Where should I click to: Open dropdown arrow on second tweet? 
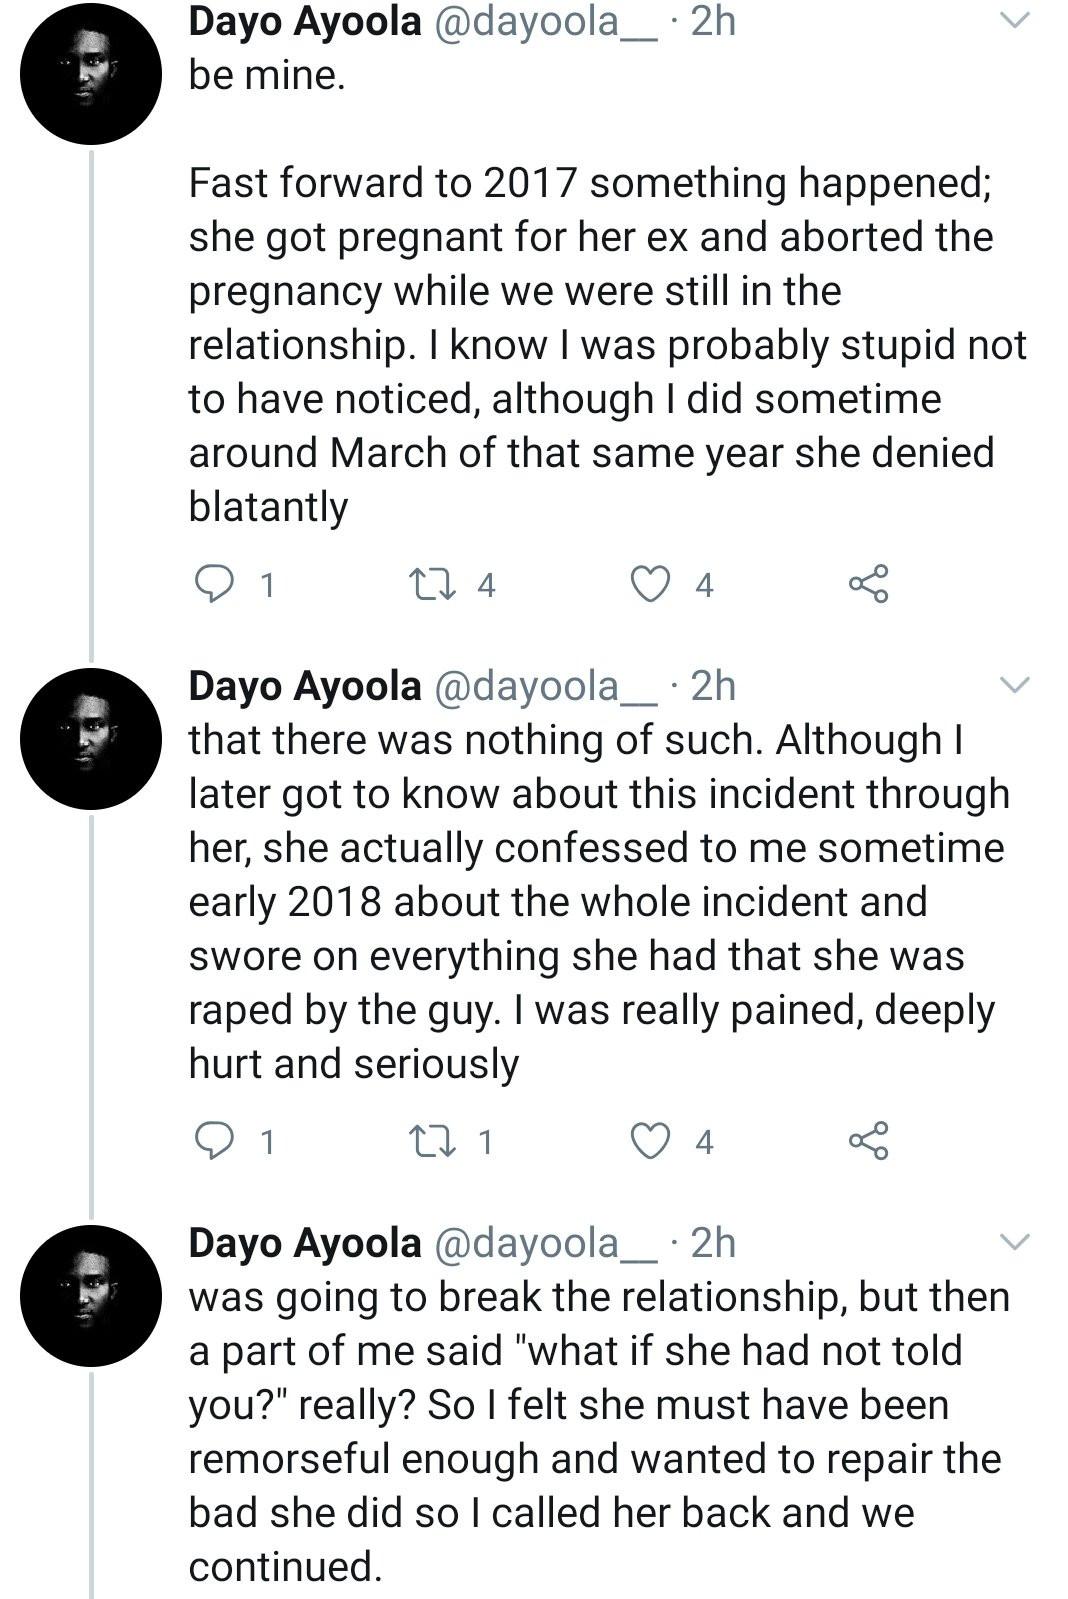click(1014, 685)
